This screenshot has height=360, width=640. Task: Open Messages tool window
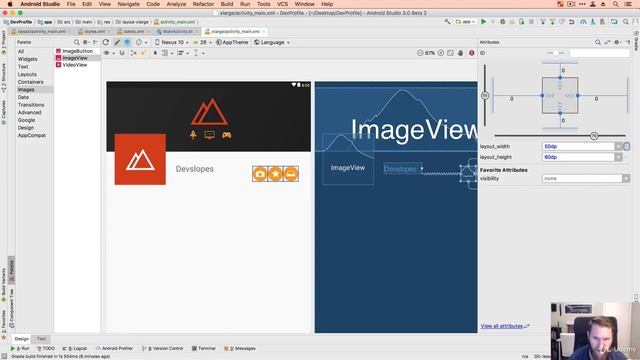[x=240, y=349]
